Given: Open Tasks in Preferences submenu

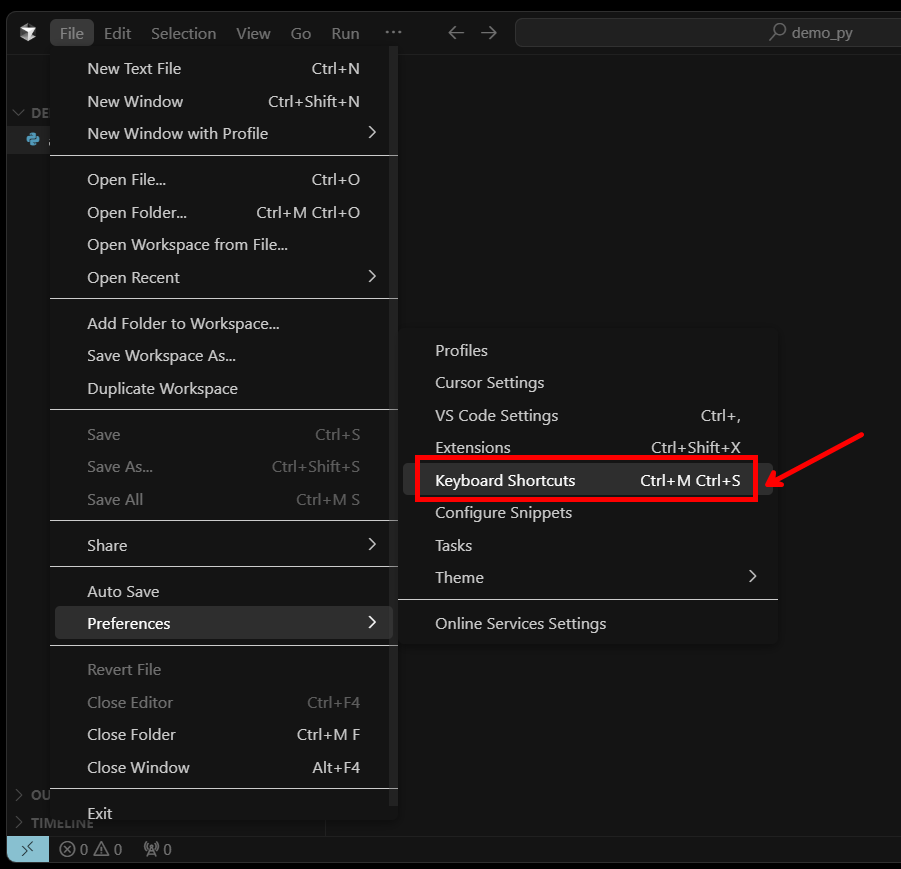Looking at the screenshot, I should (588, 545).
